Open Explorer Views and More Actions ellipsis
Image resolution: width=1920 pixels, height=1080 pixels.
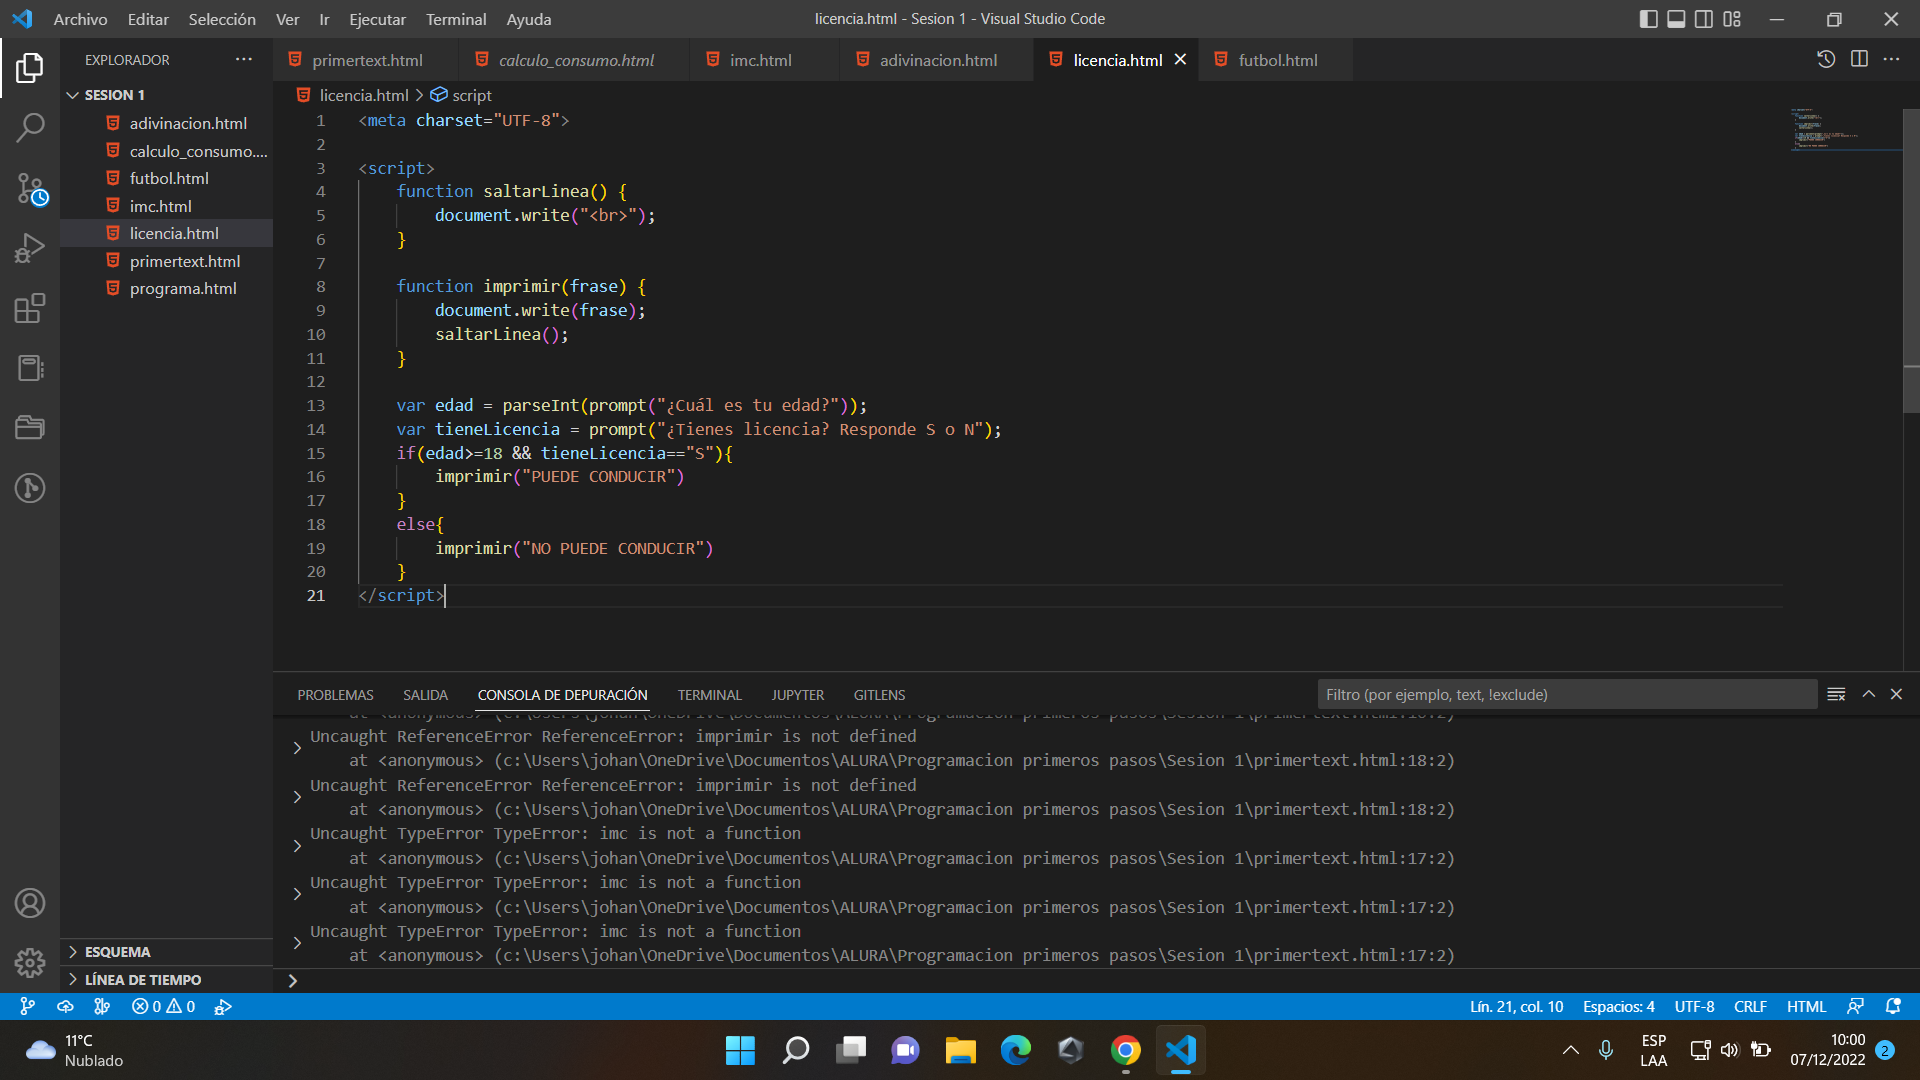(x=244, y=59)
